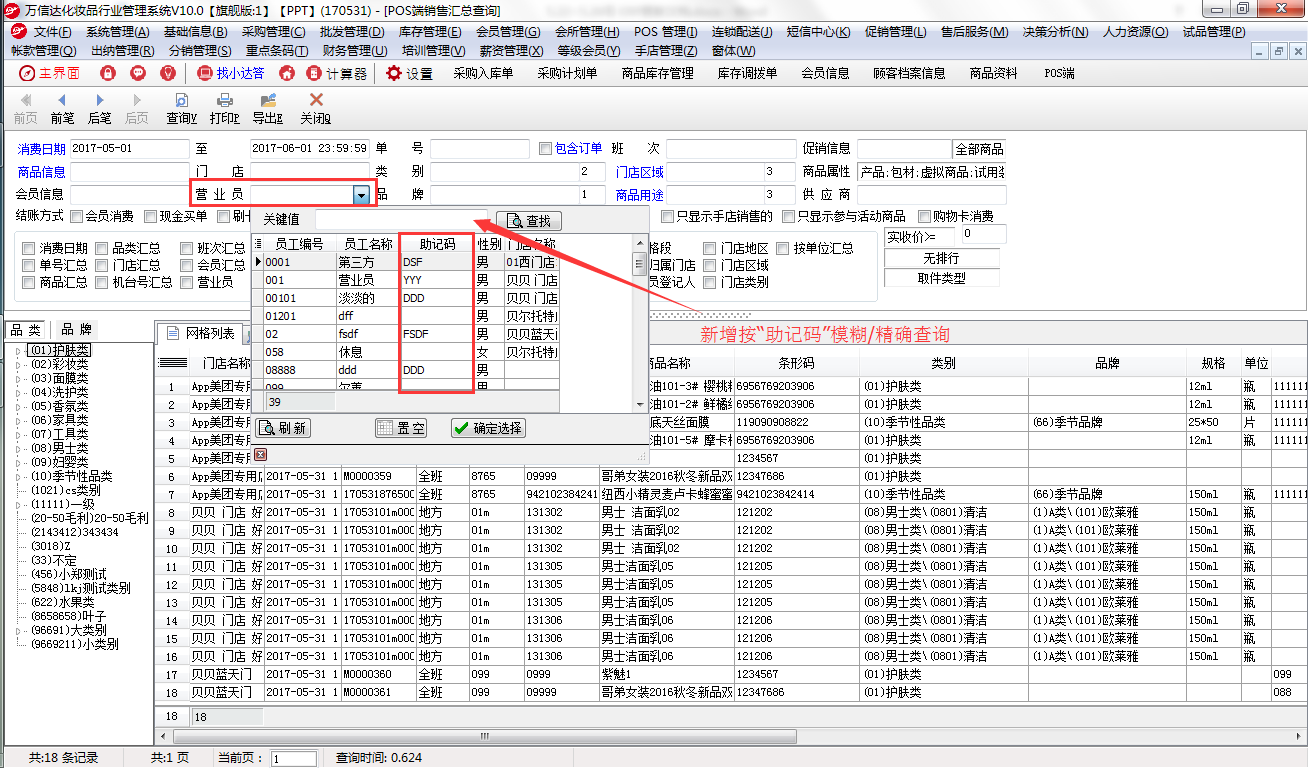Click the 关键值 keyword input field

point(401,219)
